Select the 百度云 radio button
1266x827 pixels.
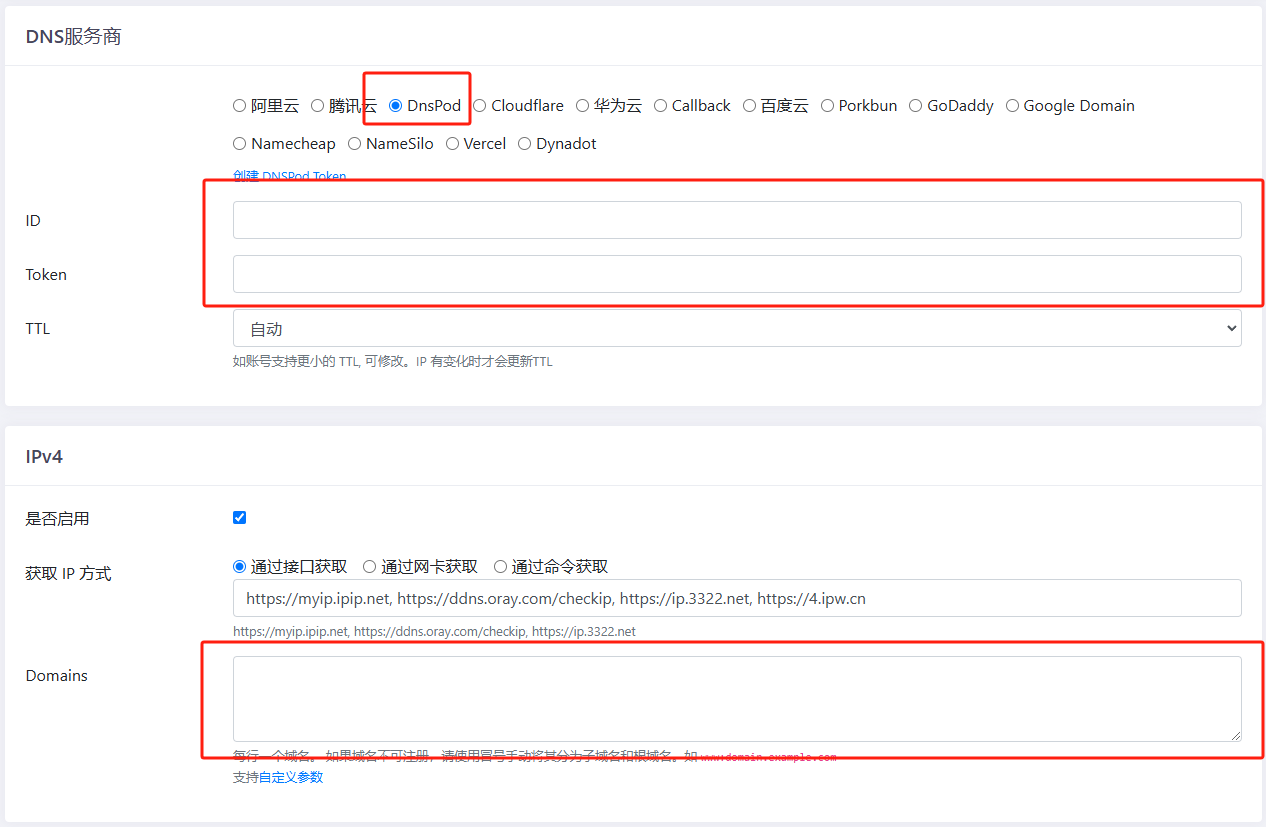pyautogui.click(x=749, y=106)
